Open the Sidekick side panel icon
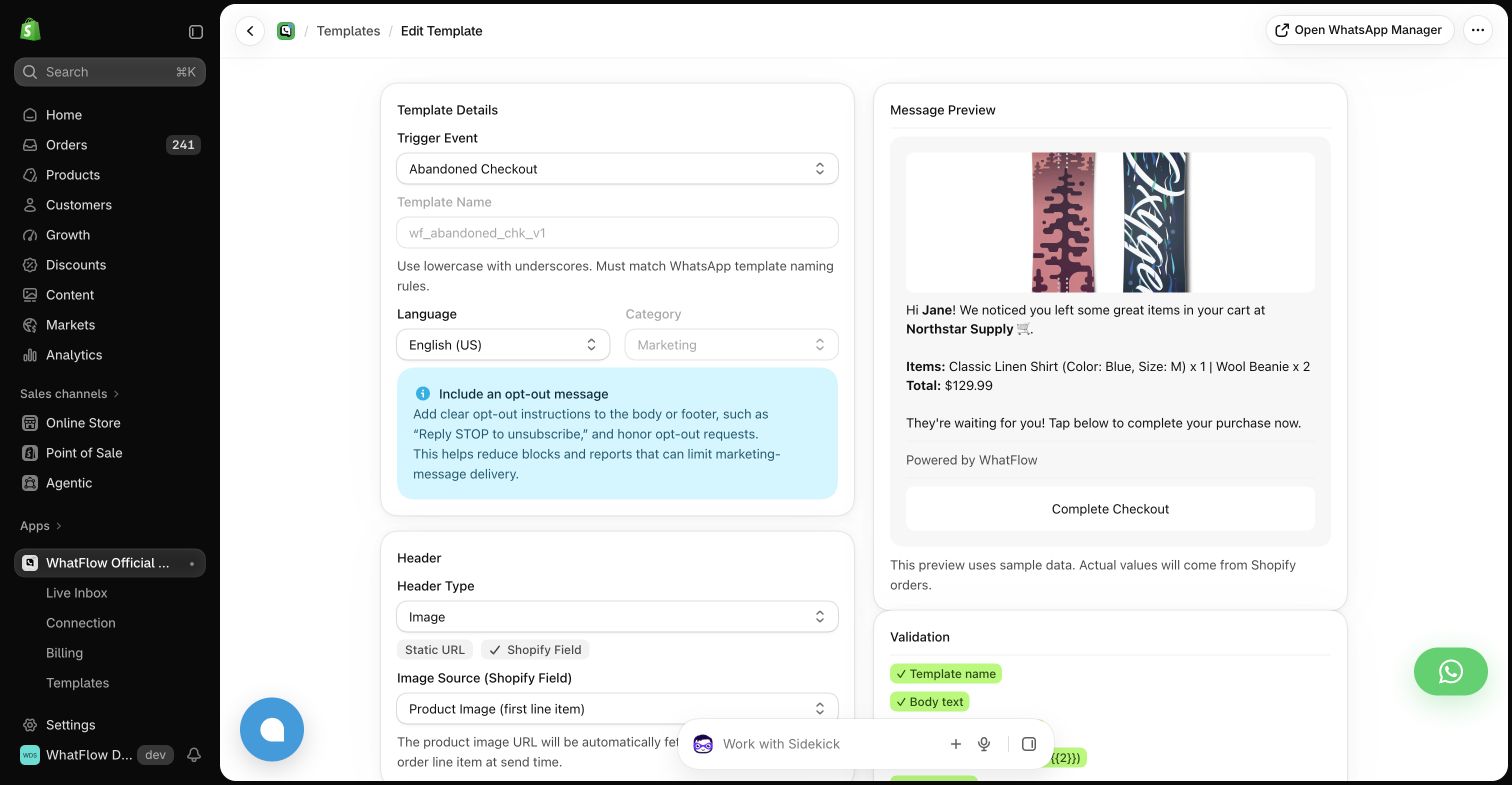 [1029, 744]
